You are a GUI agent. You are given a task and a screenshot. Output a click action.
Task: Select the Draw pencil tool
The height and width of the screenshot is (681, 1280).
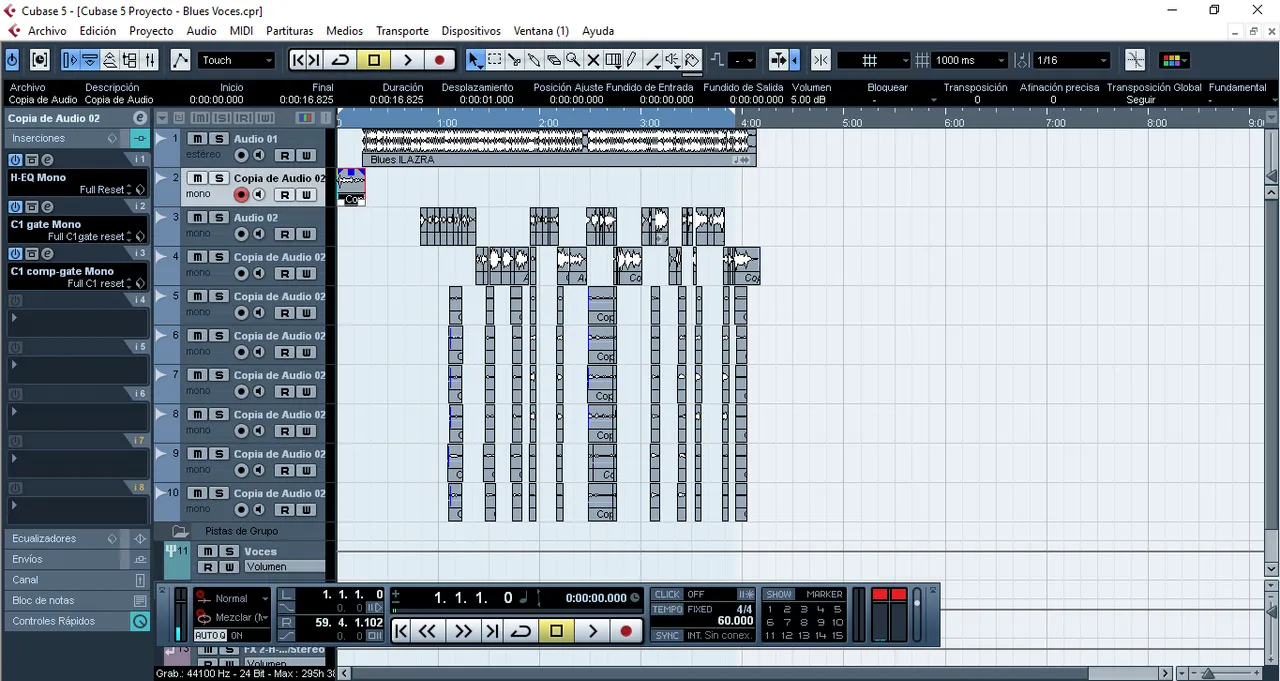(632, 60)
